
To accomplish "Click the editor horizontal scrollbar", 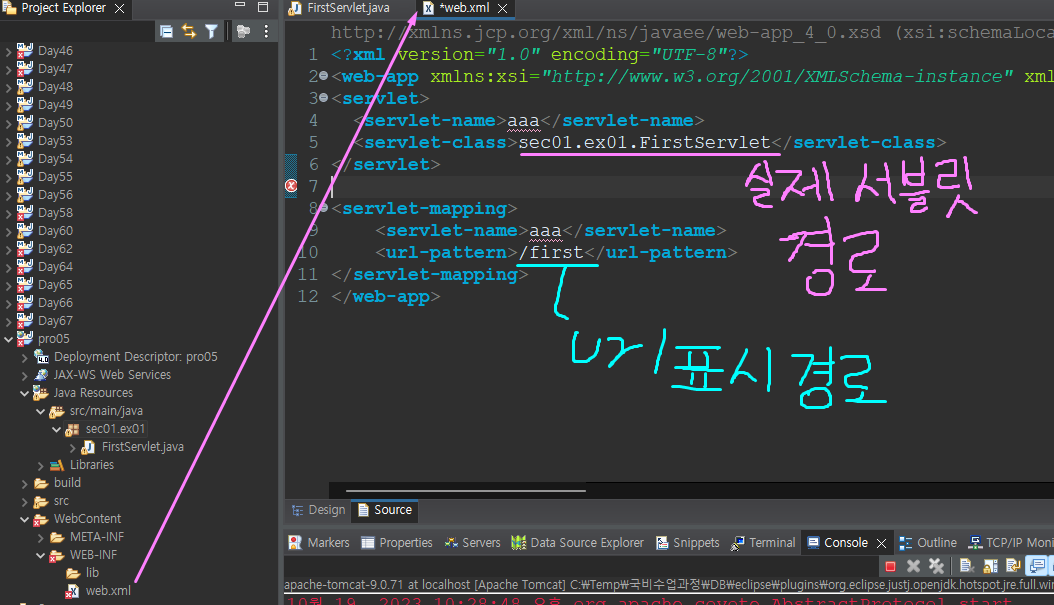I will click(465, 491).
